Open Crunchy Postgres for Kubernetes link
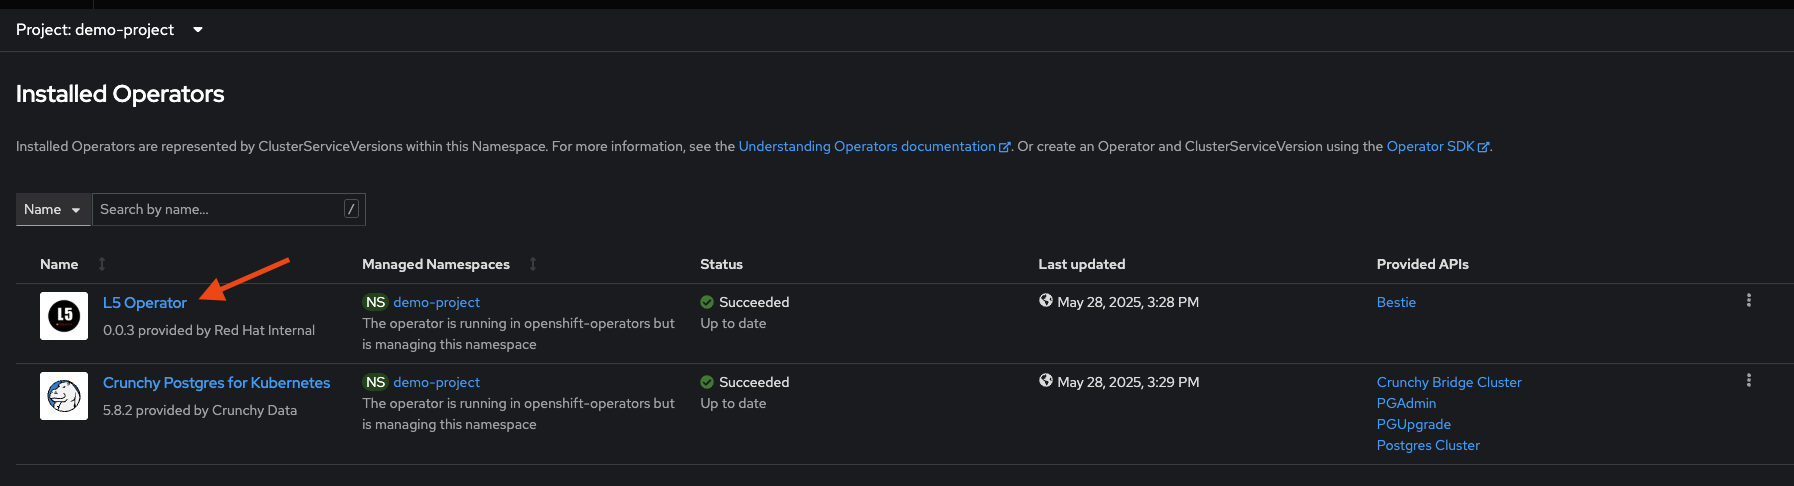This screenshot has height=486, width=1794. pos(216,383)
